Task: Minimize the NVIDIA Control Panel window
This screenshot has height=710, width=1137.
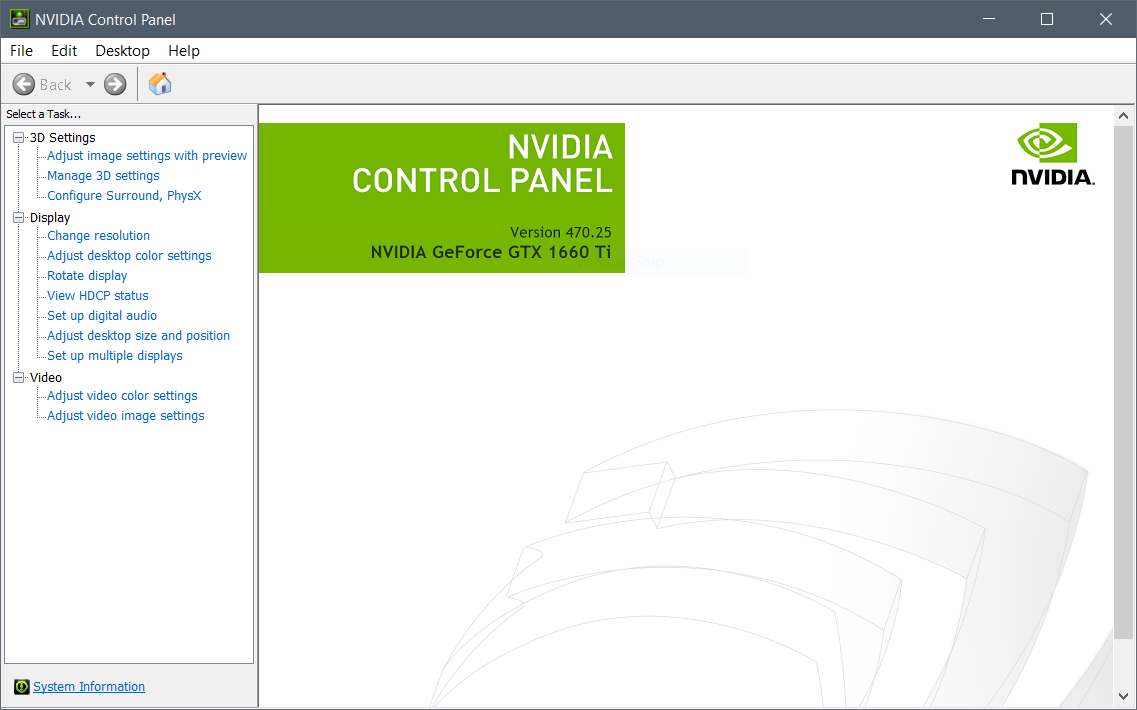Action: [990, 19]
